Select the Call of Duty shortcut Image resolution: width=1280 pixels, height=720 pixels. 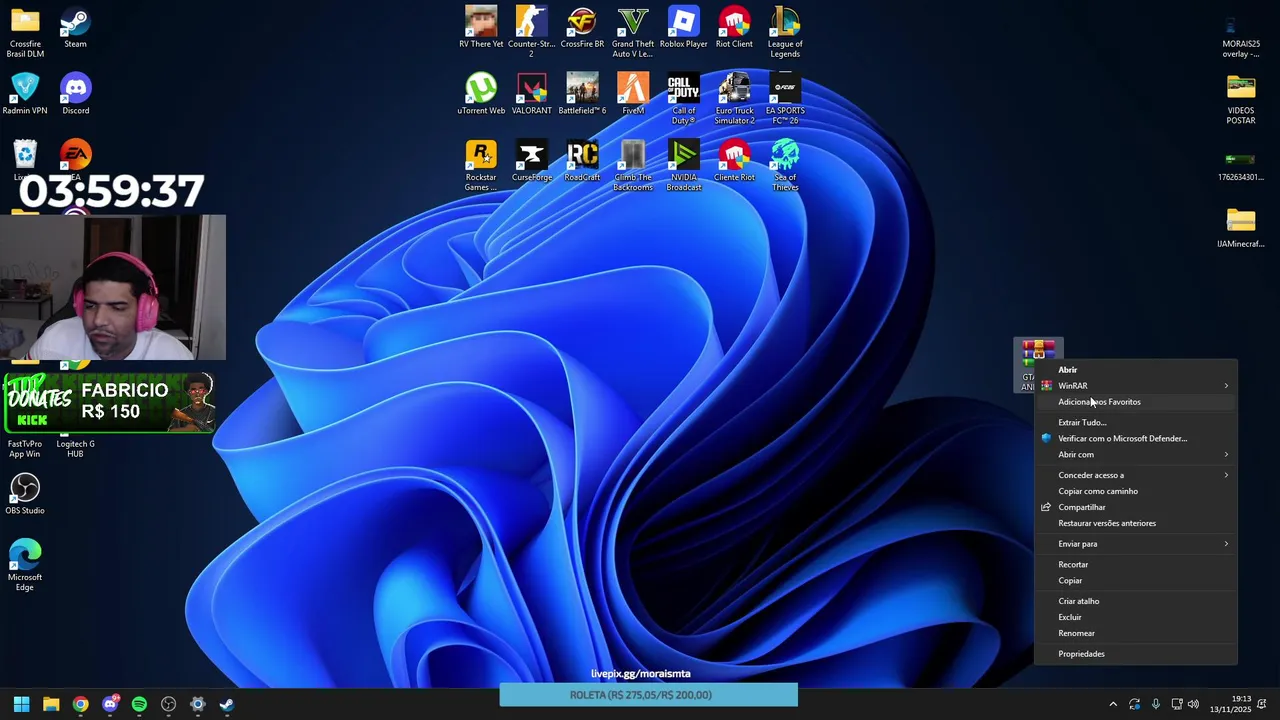click(x=683, y=99)
